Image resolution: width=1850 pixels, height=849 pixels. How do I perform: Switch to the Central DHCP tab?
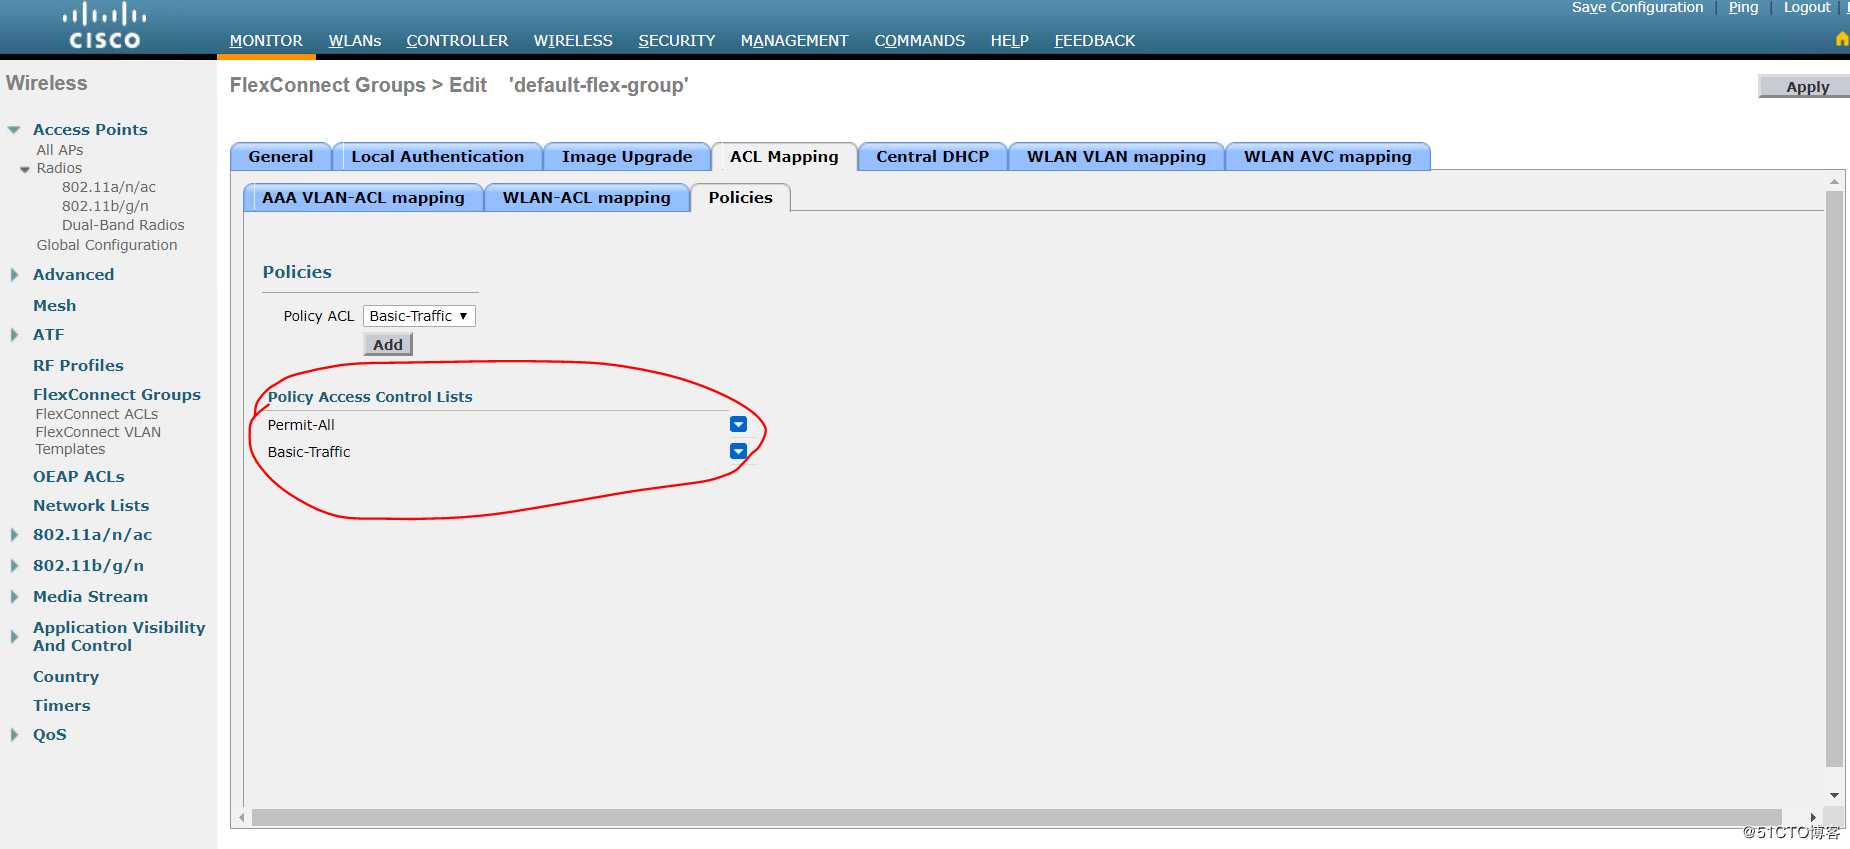click(x=932, y=157)
